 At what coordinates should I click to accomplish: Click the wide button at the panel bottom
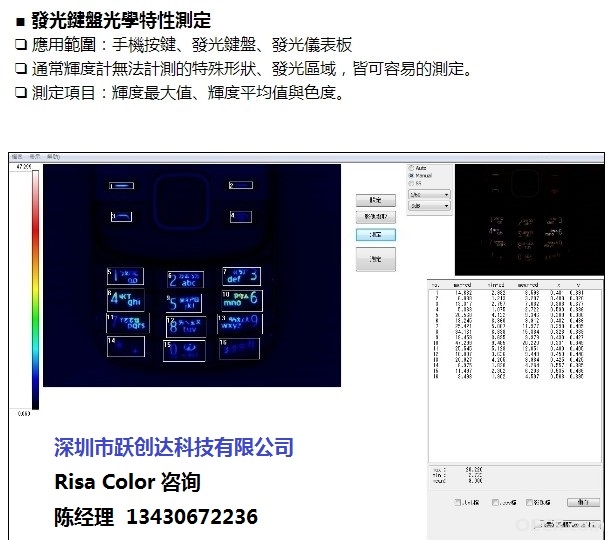tap(569, 524)
